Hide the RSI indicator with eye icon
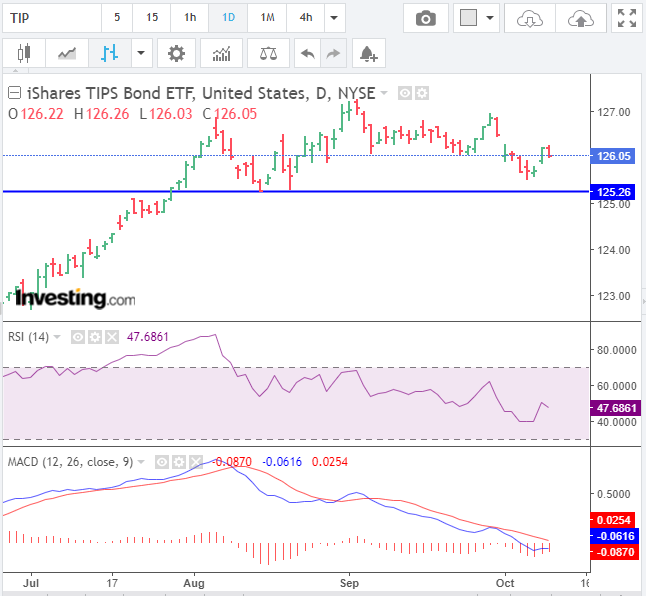 click(x=78, y=337)
